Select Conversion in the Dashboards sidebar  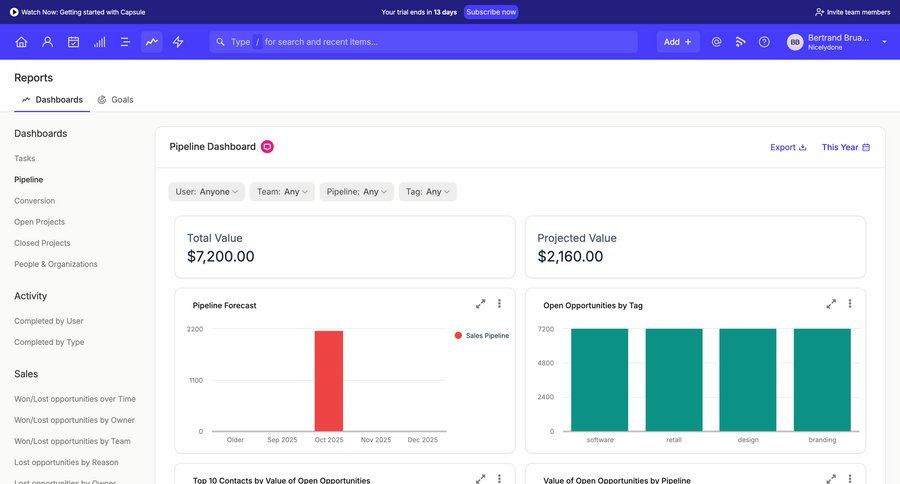[34, 201]
